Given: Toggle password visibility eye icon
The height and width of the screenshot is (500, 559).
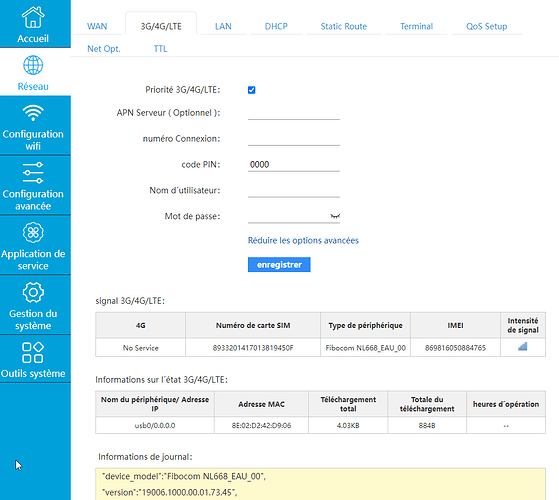Looking at the screenshot, I should click(335, 216).
